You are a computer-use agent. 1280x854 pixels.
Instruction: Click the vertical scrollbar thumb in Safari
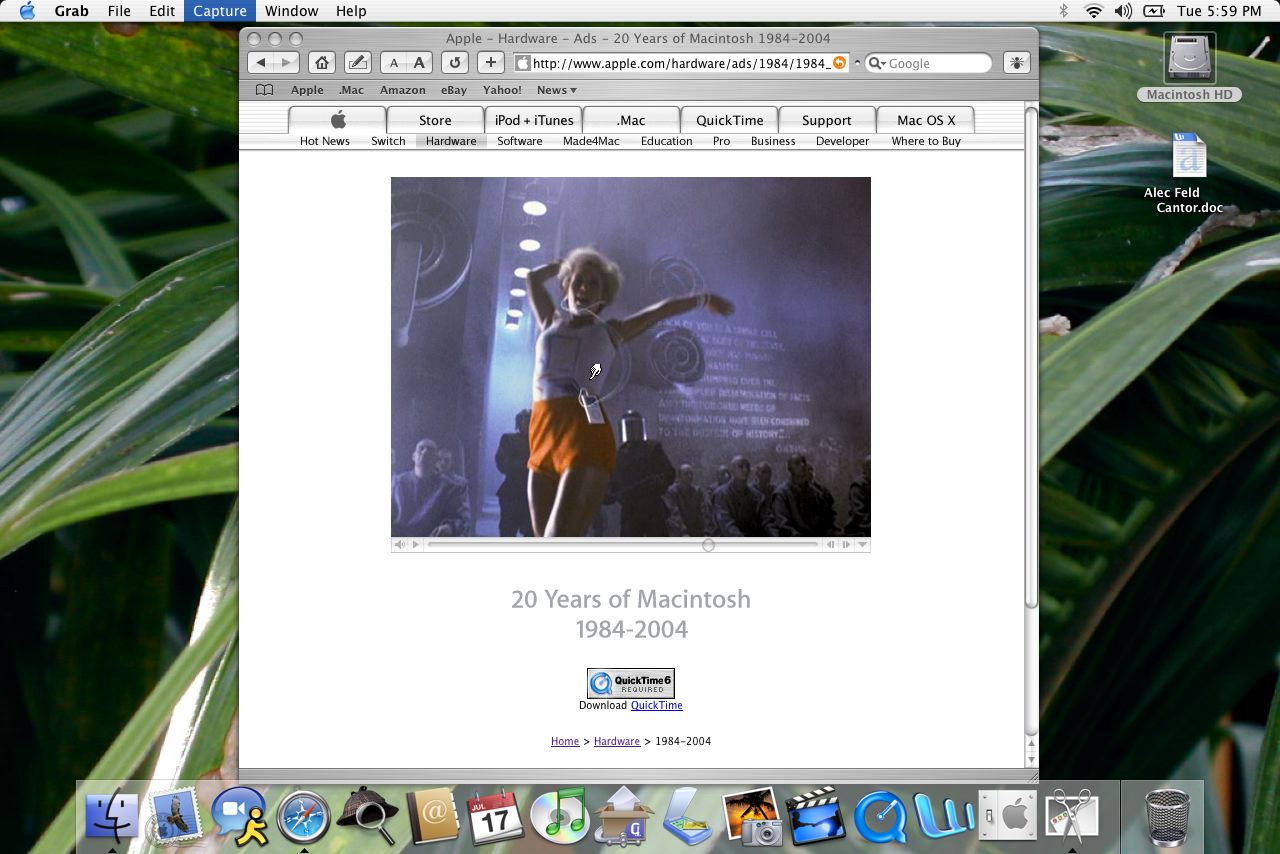coord(1031,355)
